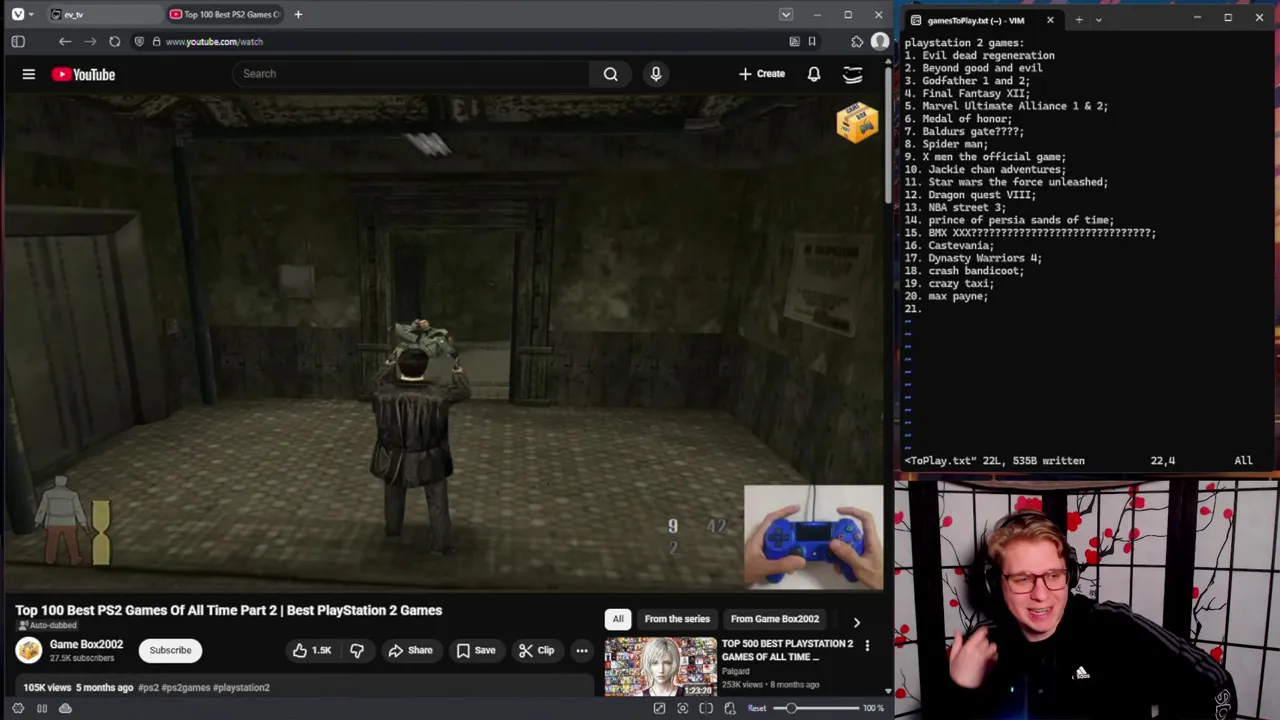Screen dimensions: 1280x720
Task: Subscribe to Game Box2002
Action: (x=170, y=650)
